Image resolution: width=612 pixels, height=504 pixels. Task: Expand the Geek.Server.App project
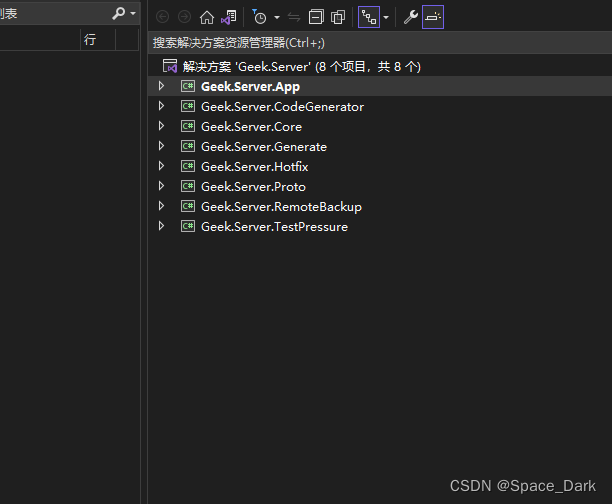[161, 86]
